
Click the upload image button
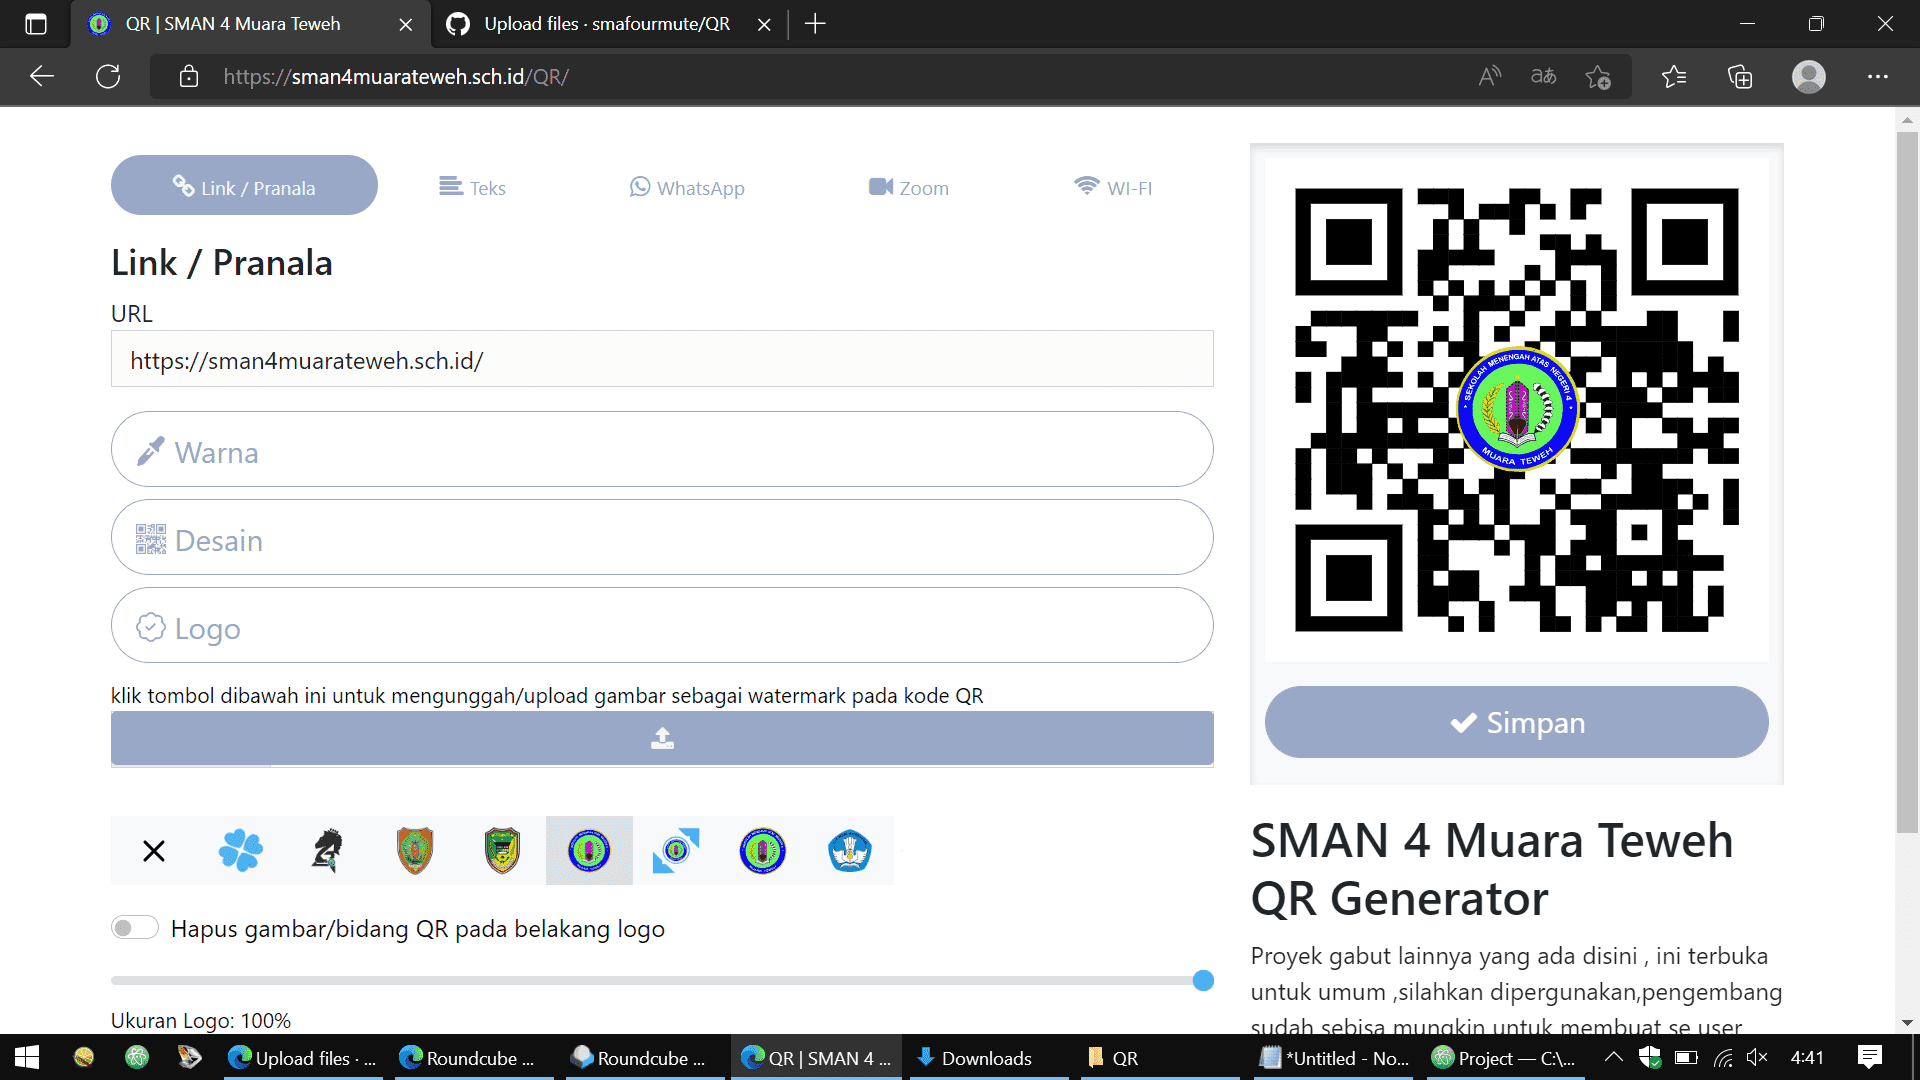pyautogui.click(x=662, y=739)
